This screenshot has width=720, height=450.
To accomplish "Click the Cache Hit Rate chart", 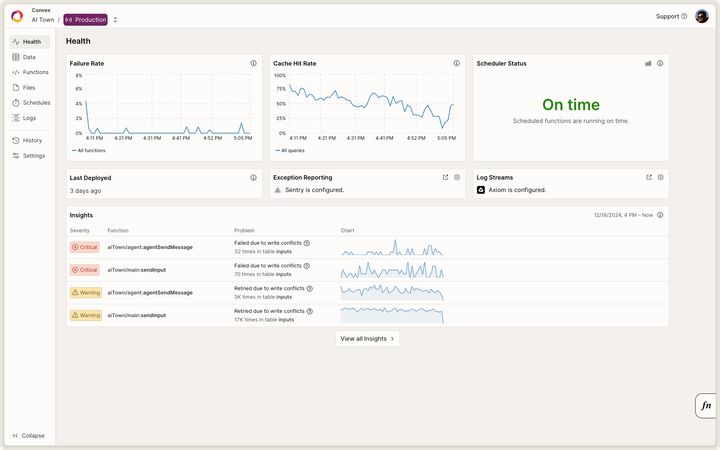I will click(367, 107).
